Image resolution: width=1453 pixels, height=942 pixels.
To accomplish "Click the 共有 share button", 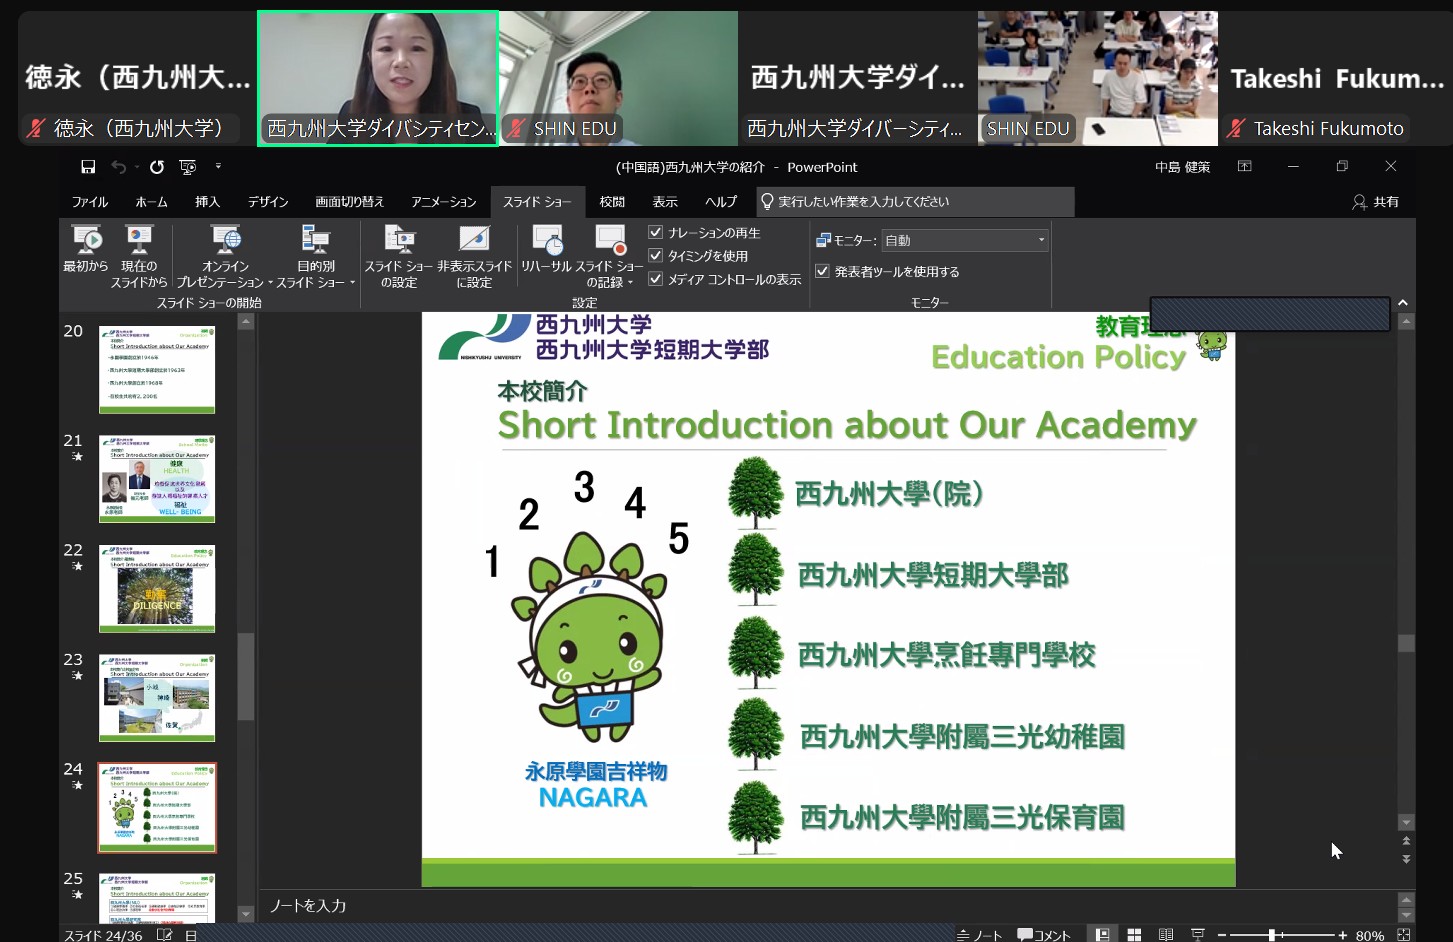I will pyautogui.click(x=1376, y=202).
